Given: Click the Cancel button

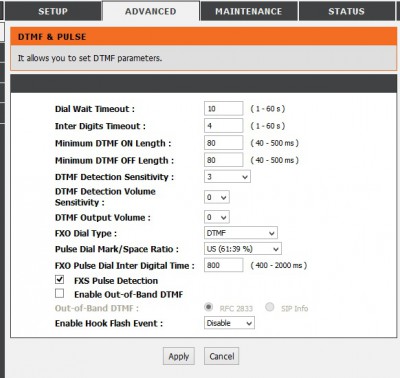Looking at the screenshot, I should (x=222, y=356).
